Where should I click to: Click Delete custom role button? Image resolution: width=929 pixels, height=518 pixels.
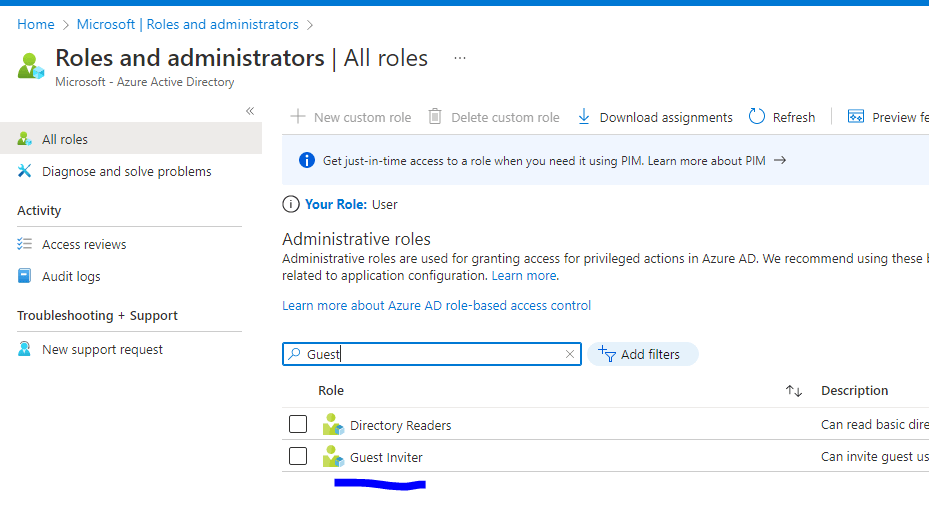coord(494,117)
